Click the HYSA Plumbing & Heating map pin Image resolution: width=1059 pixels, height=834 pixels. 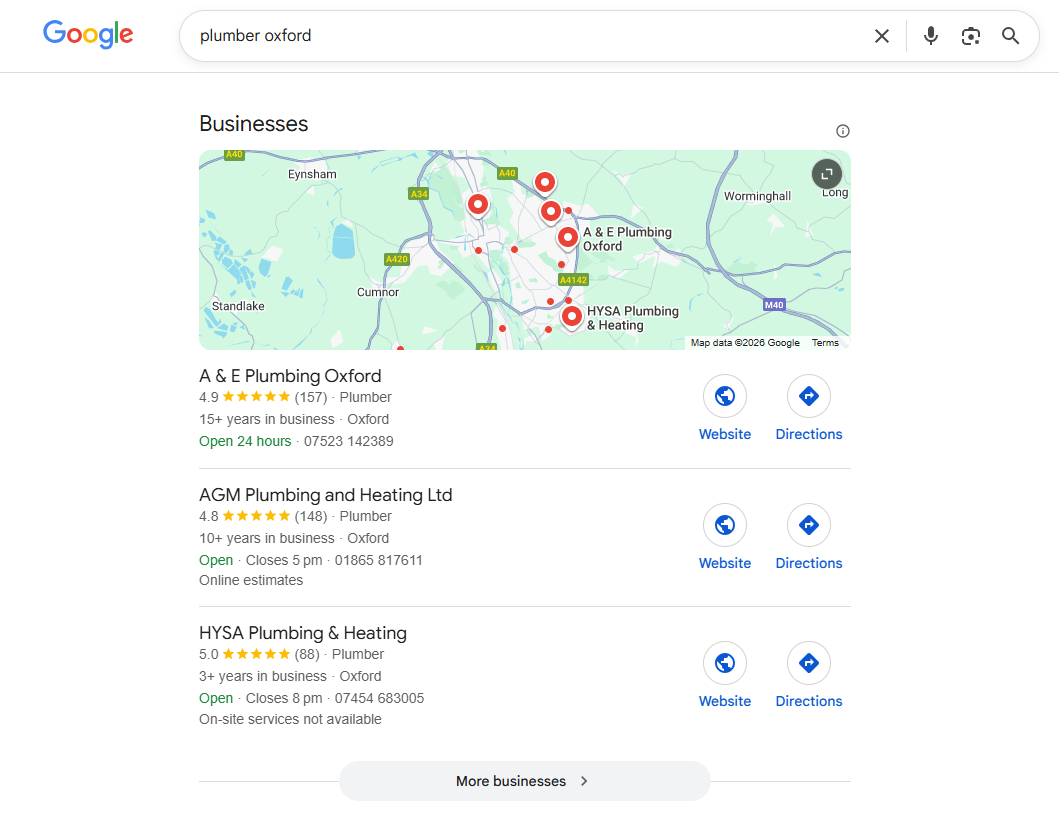[571, 316]
